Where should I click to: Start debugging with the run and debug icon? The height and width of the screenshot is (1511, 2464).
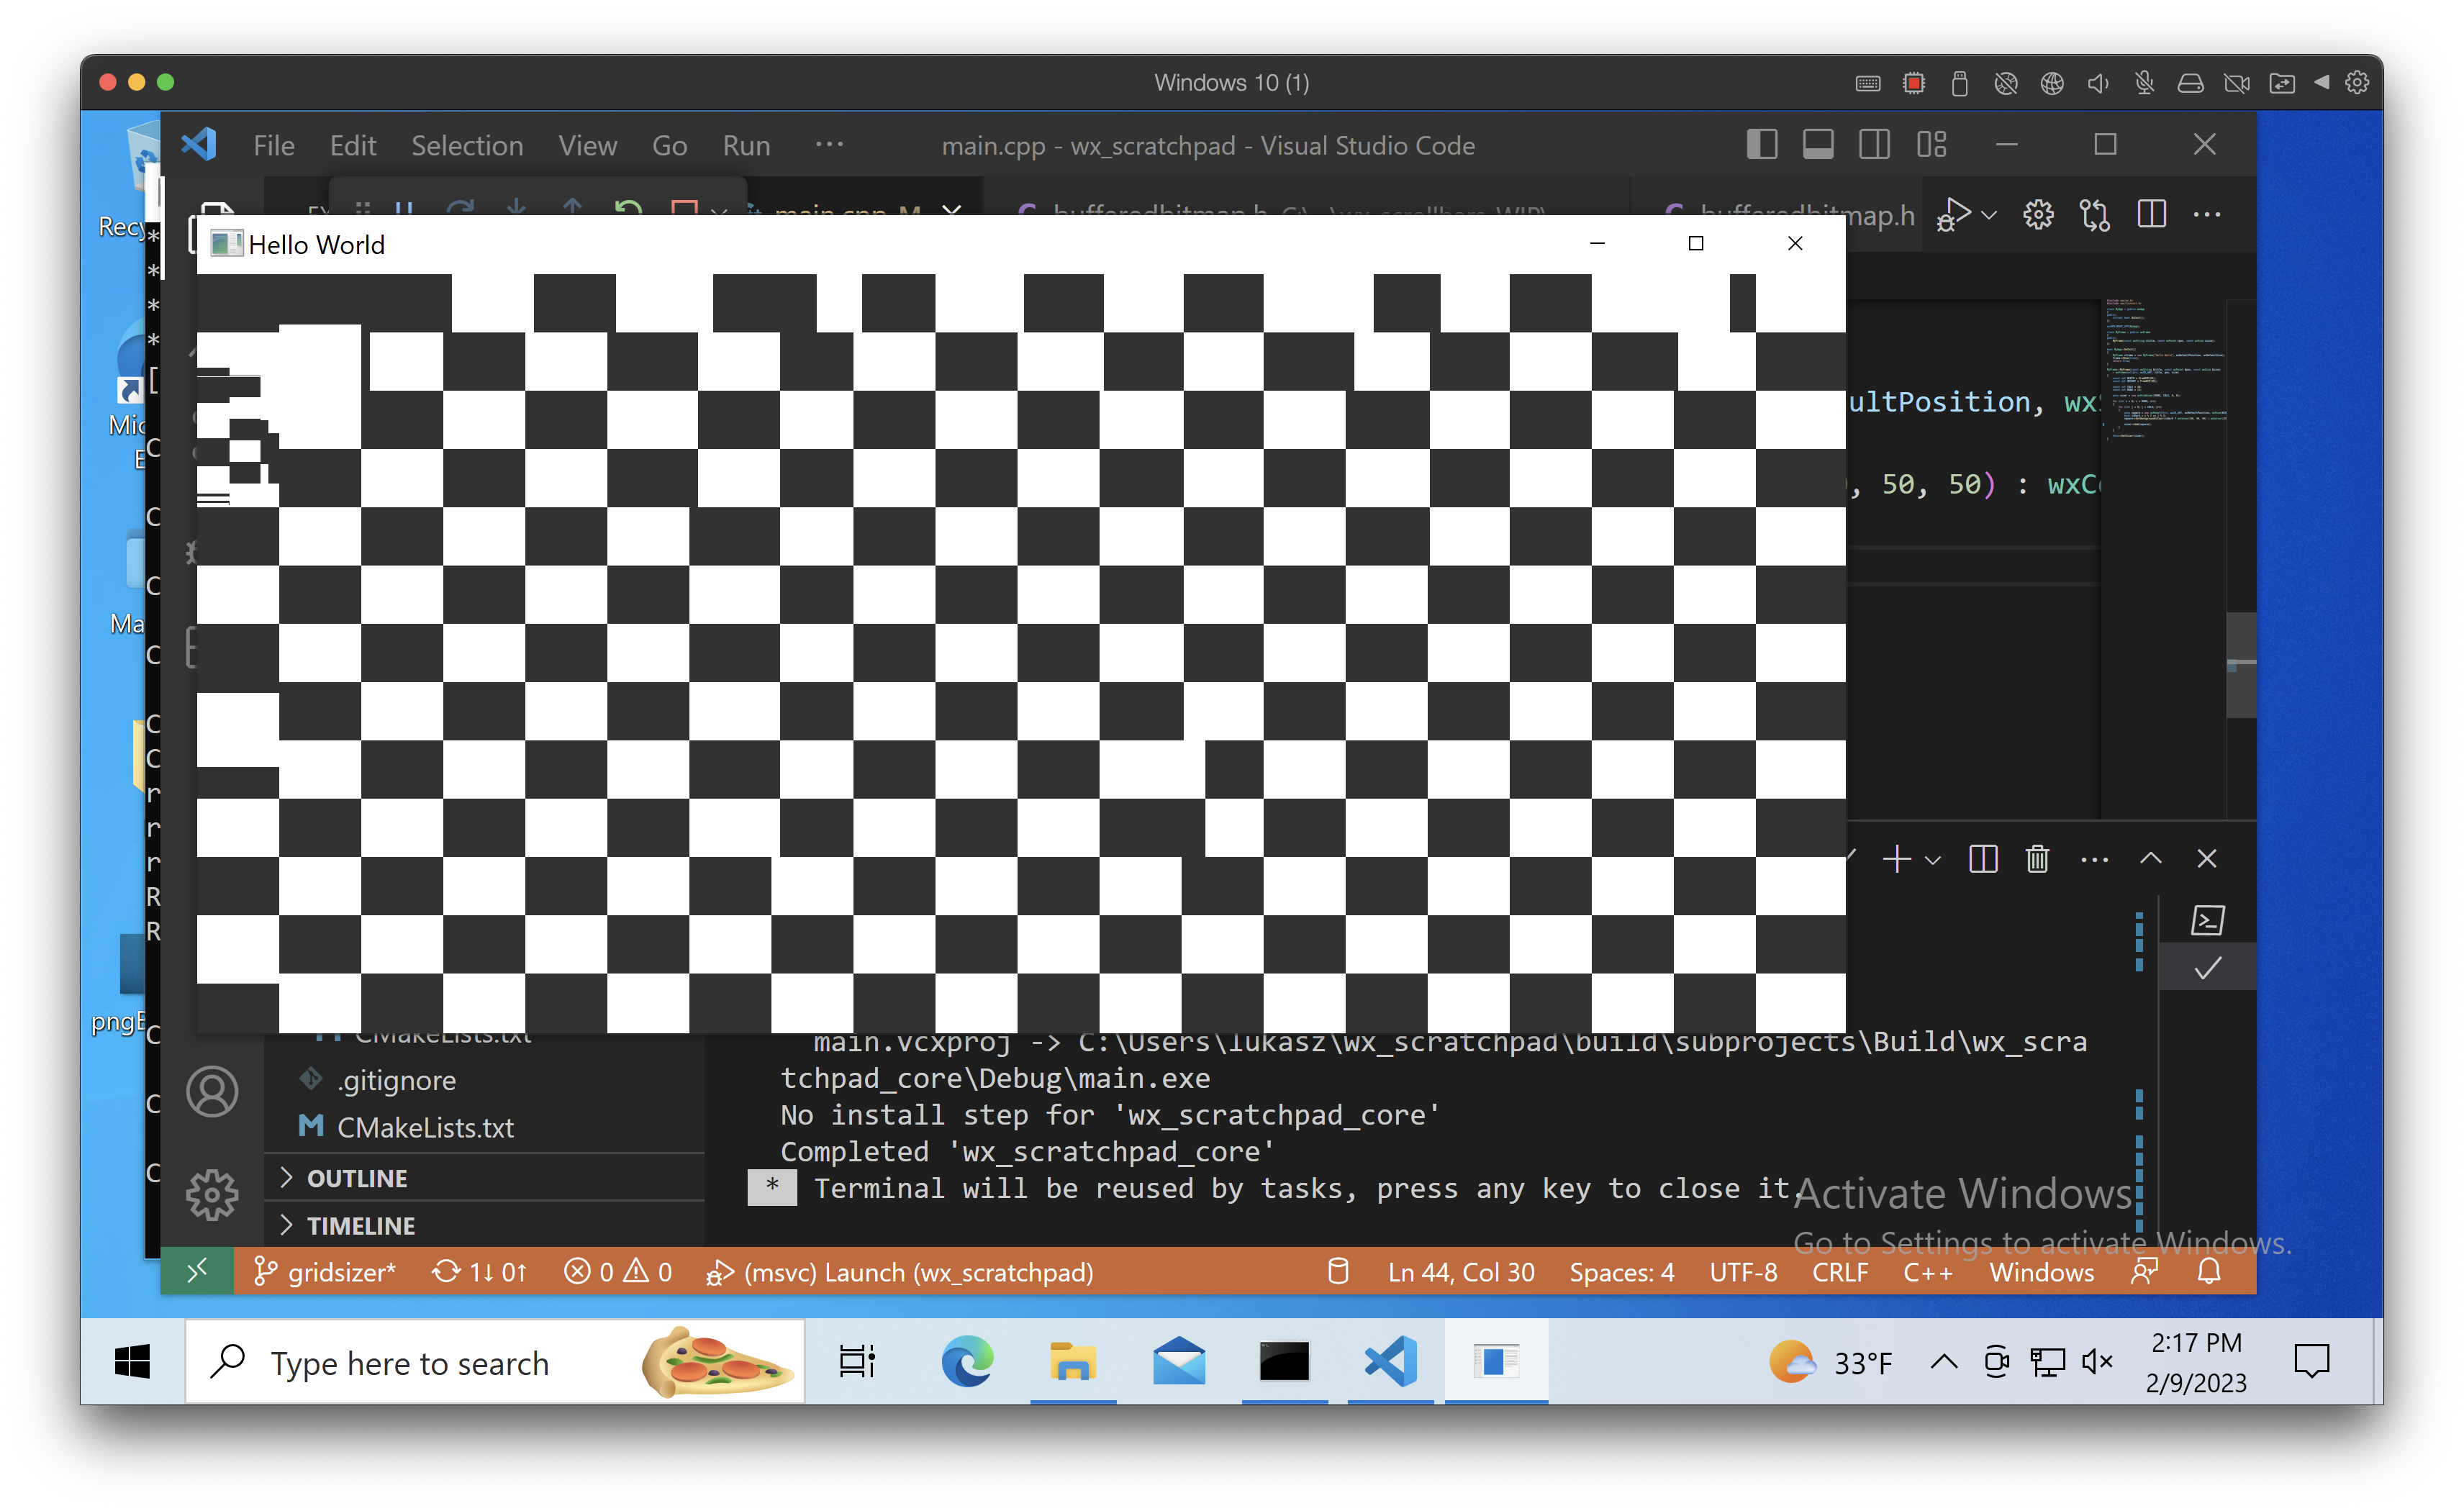(1953, 213)
